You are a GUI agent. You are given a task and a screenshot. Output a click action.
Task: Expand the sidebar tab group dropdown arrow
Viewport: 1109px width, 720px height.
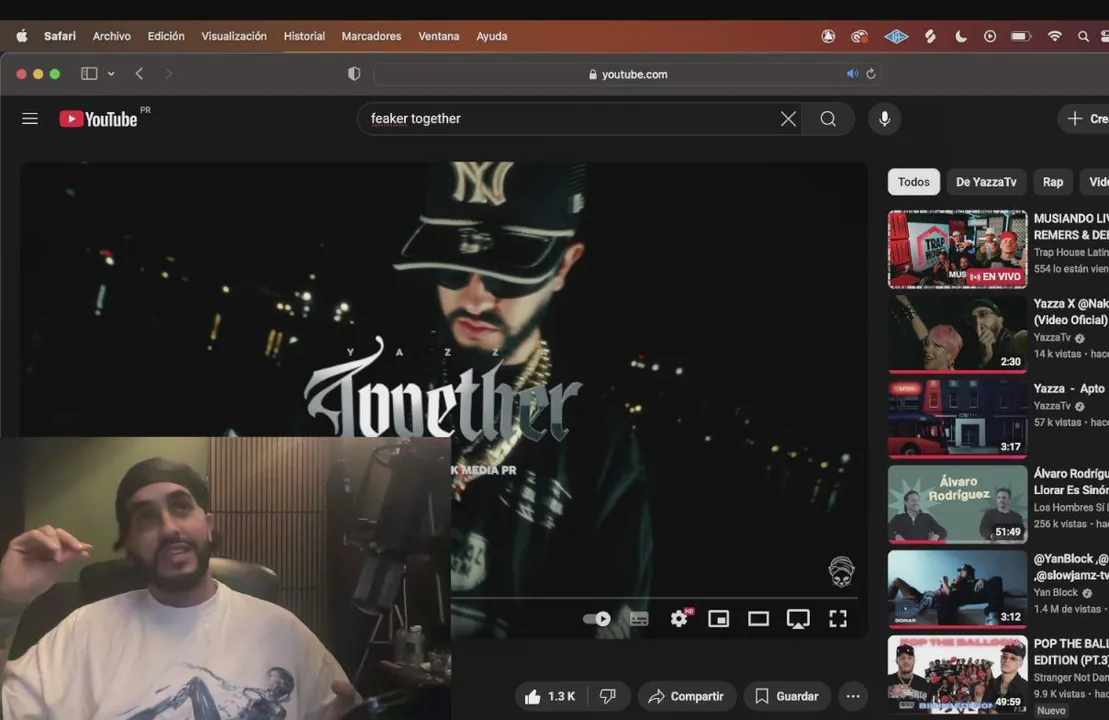[x=111, y=74]
